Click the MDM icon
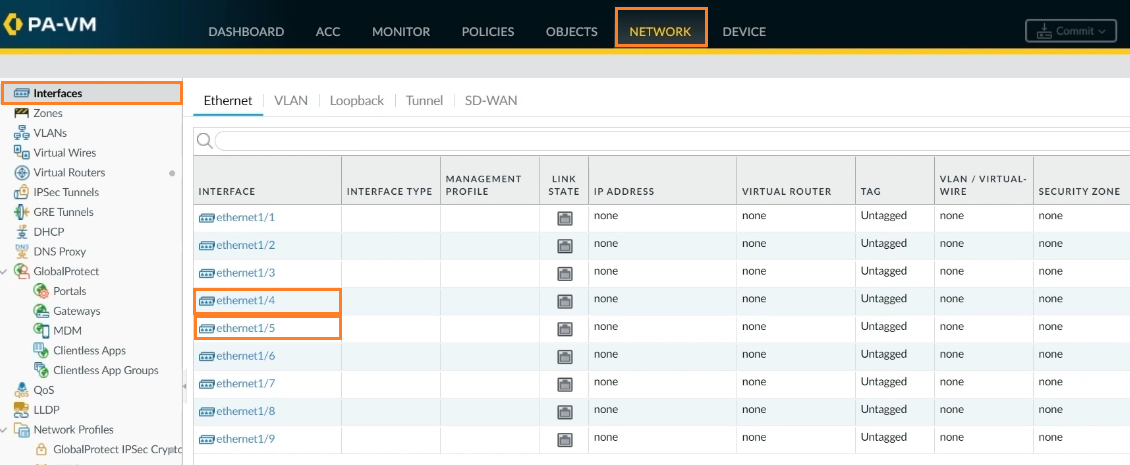The width and height of the screenshot is (1130, 465). pos(41,330)
